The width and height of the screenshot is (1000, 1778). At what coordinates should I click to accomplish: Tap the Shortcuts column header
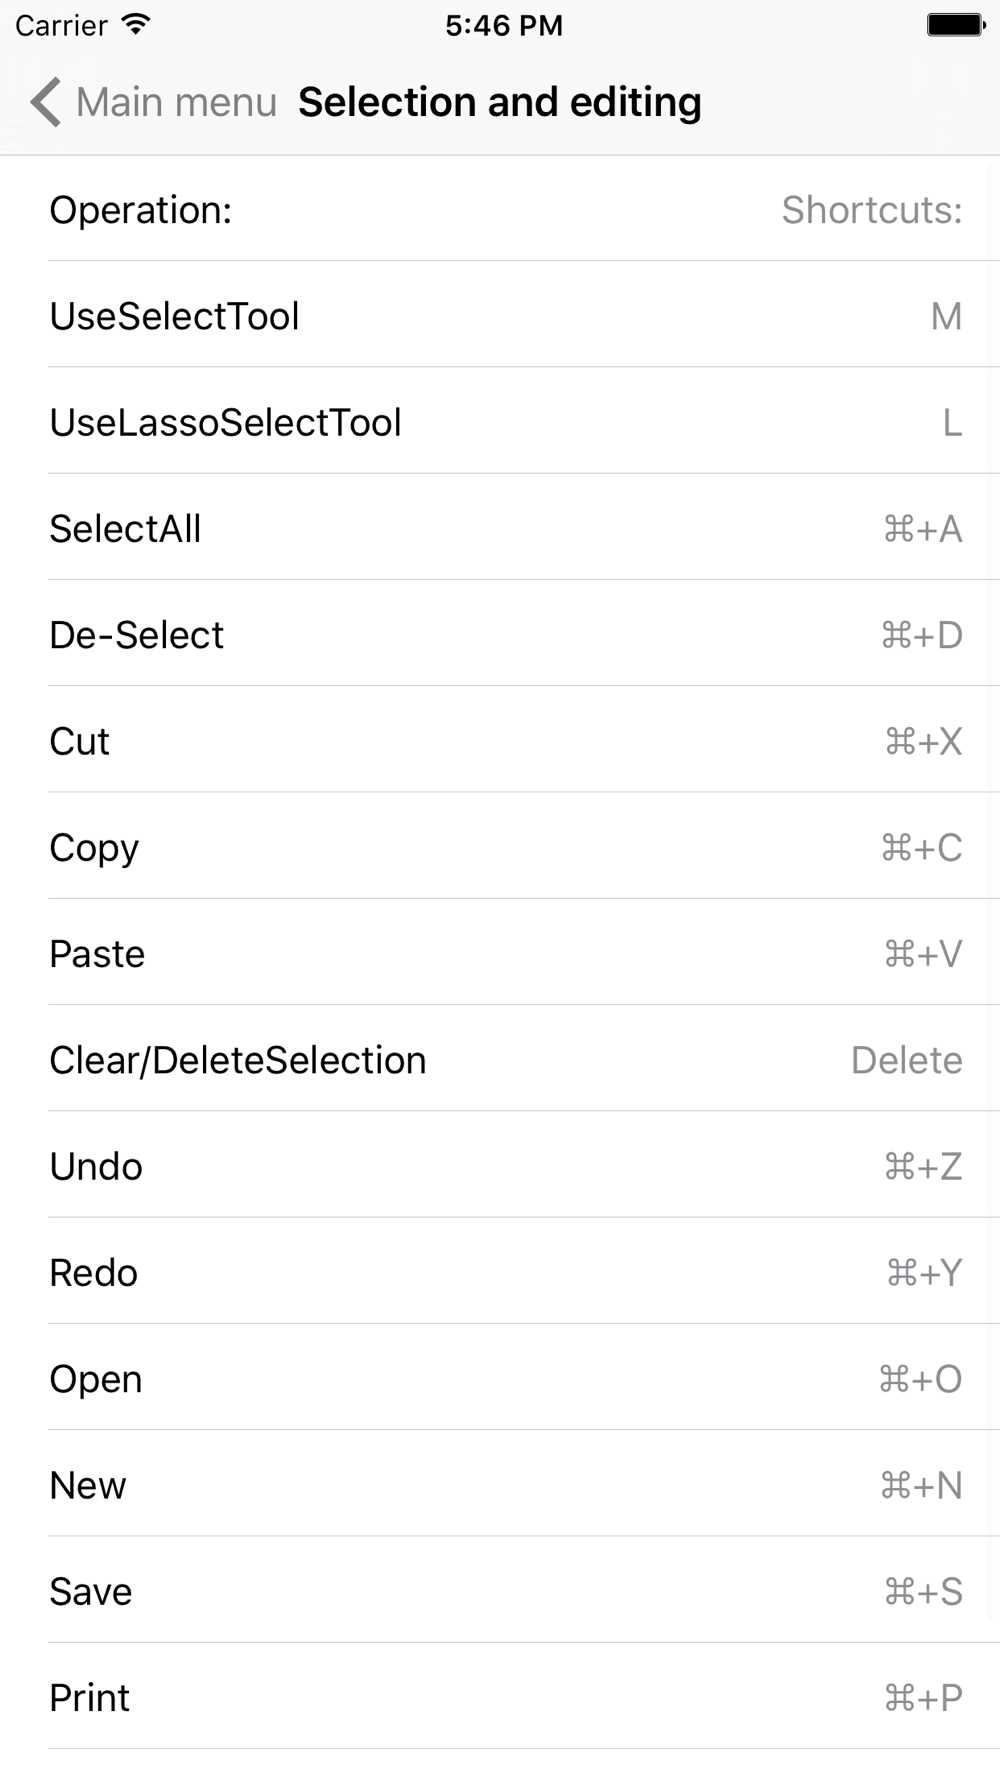coord(872,210)
